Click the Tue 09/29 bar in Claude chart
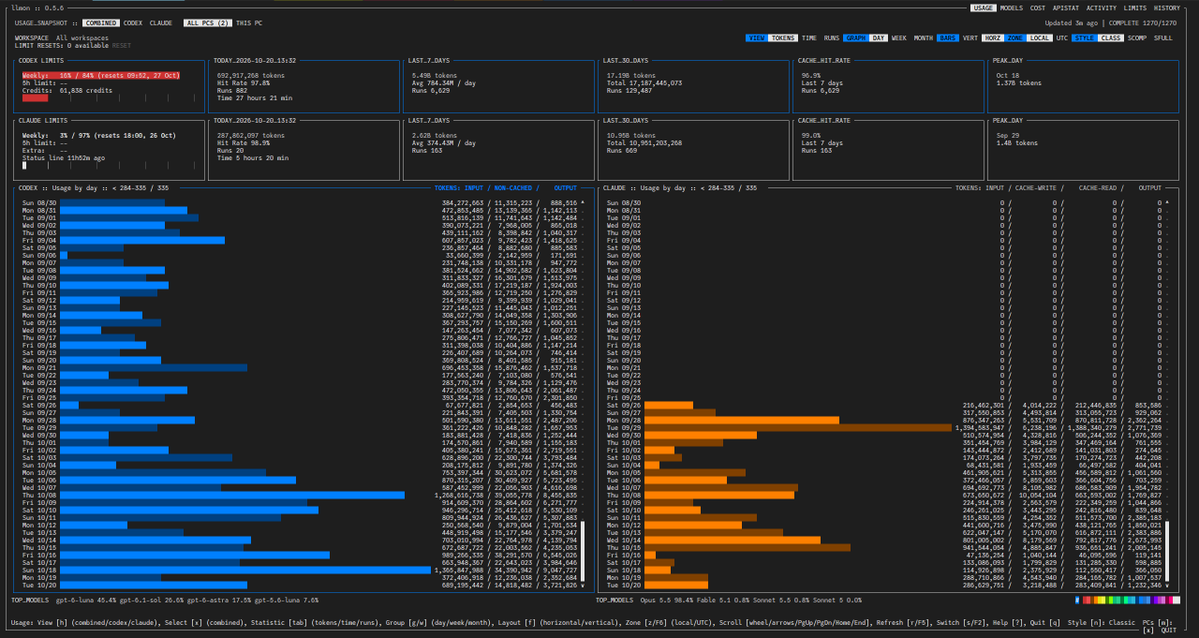The height and width of the screenshot is (638, 1199). pyautogui.click(x=798, y=428)
